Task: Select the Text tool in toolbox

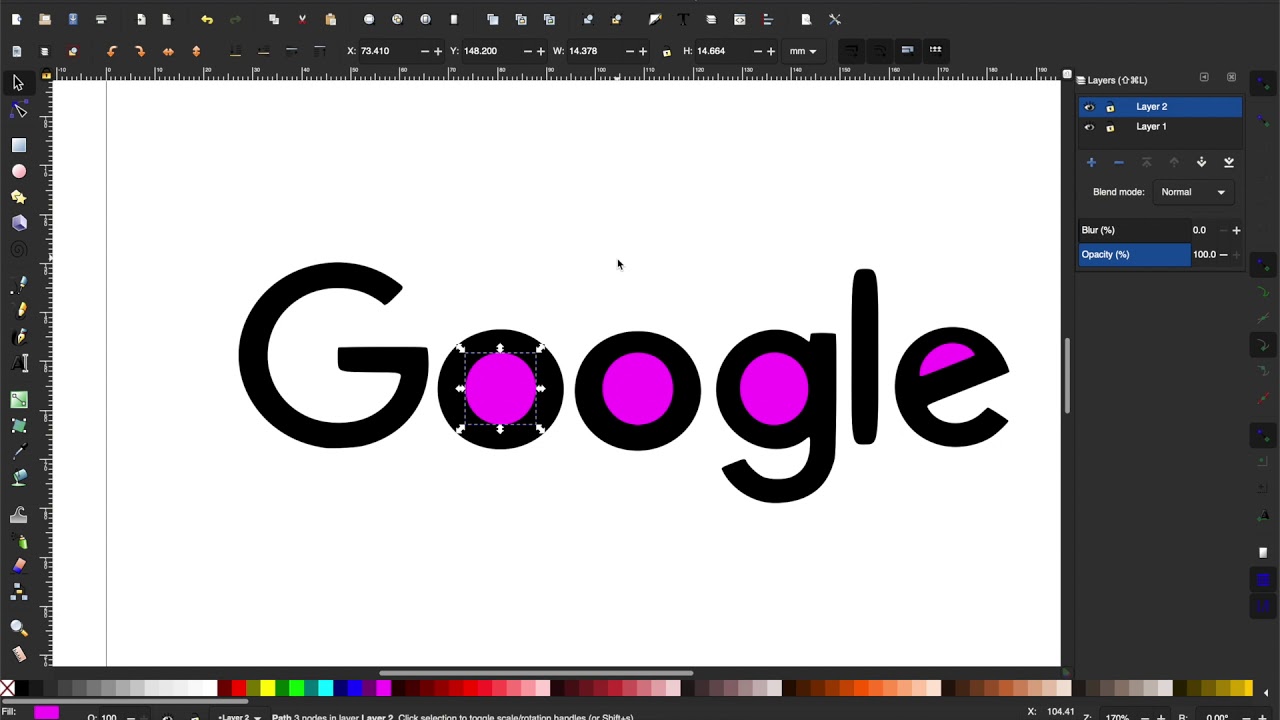Action: pos(18,363)
